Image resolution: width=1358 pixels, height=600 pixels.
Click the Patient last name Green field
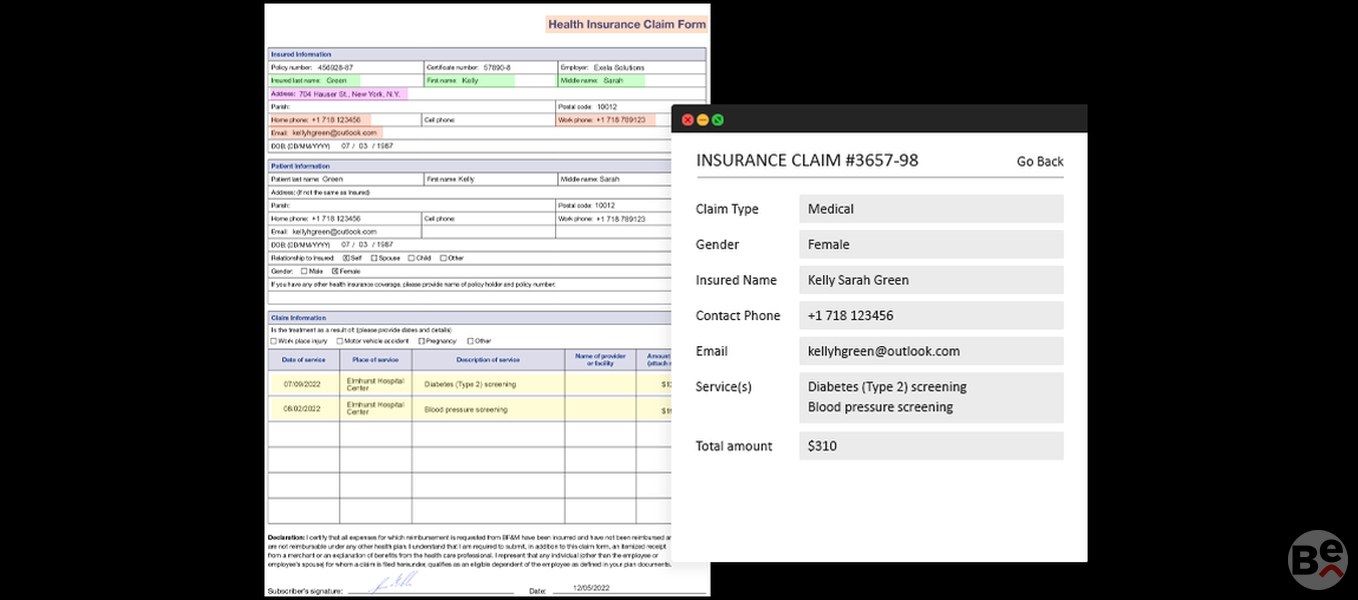[x=344, y=179]
